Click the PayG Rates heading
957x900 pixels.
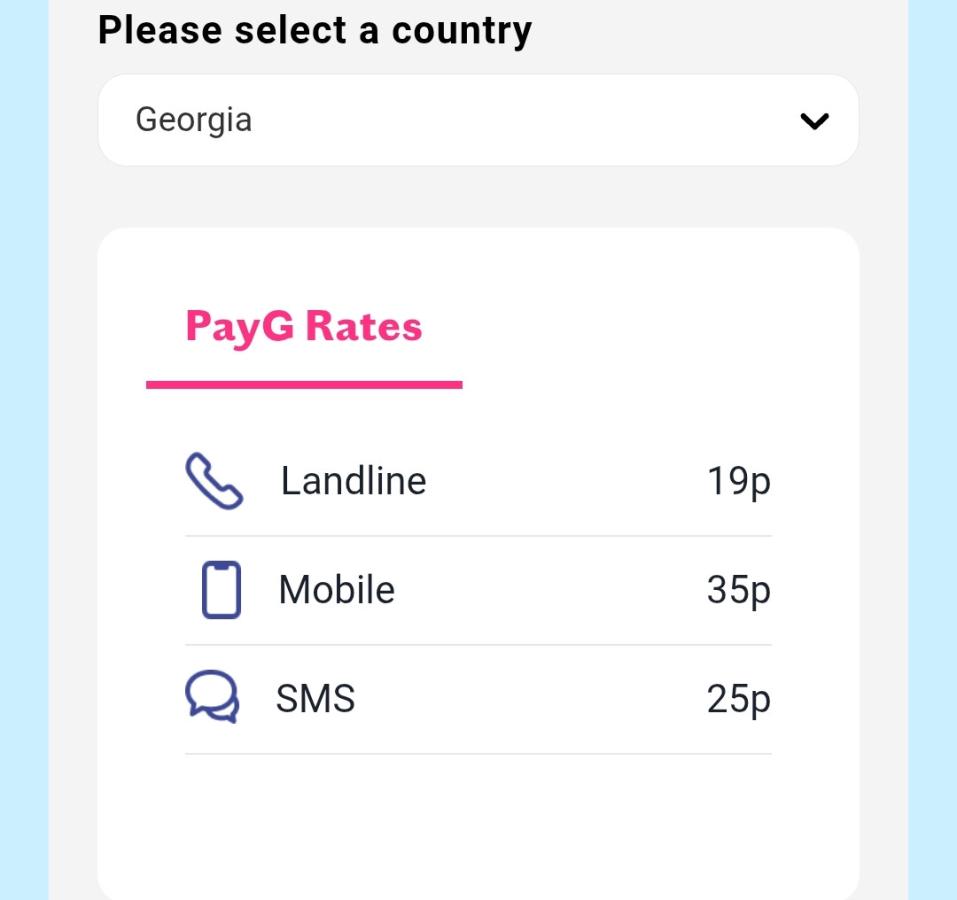tap(303, 326)
